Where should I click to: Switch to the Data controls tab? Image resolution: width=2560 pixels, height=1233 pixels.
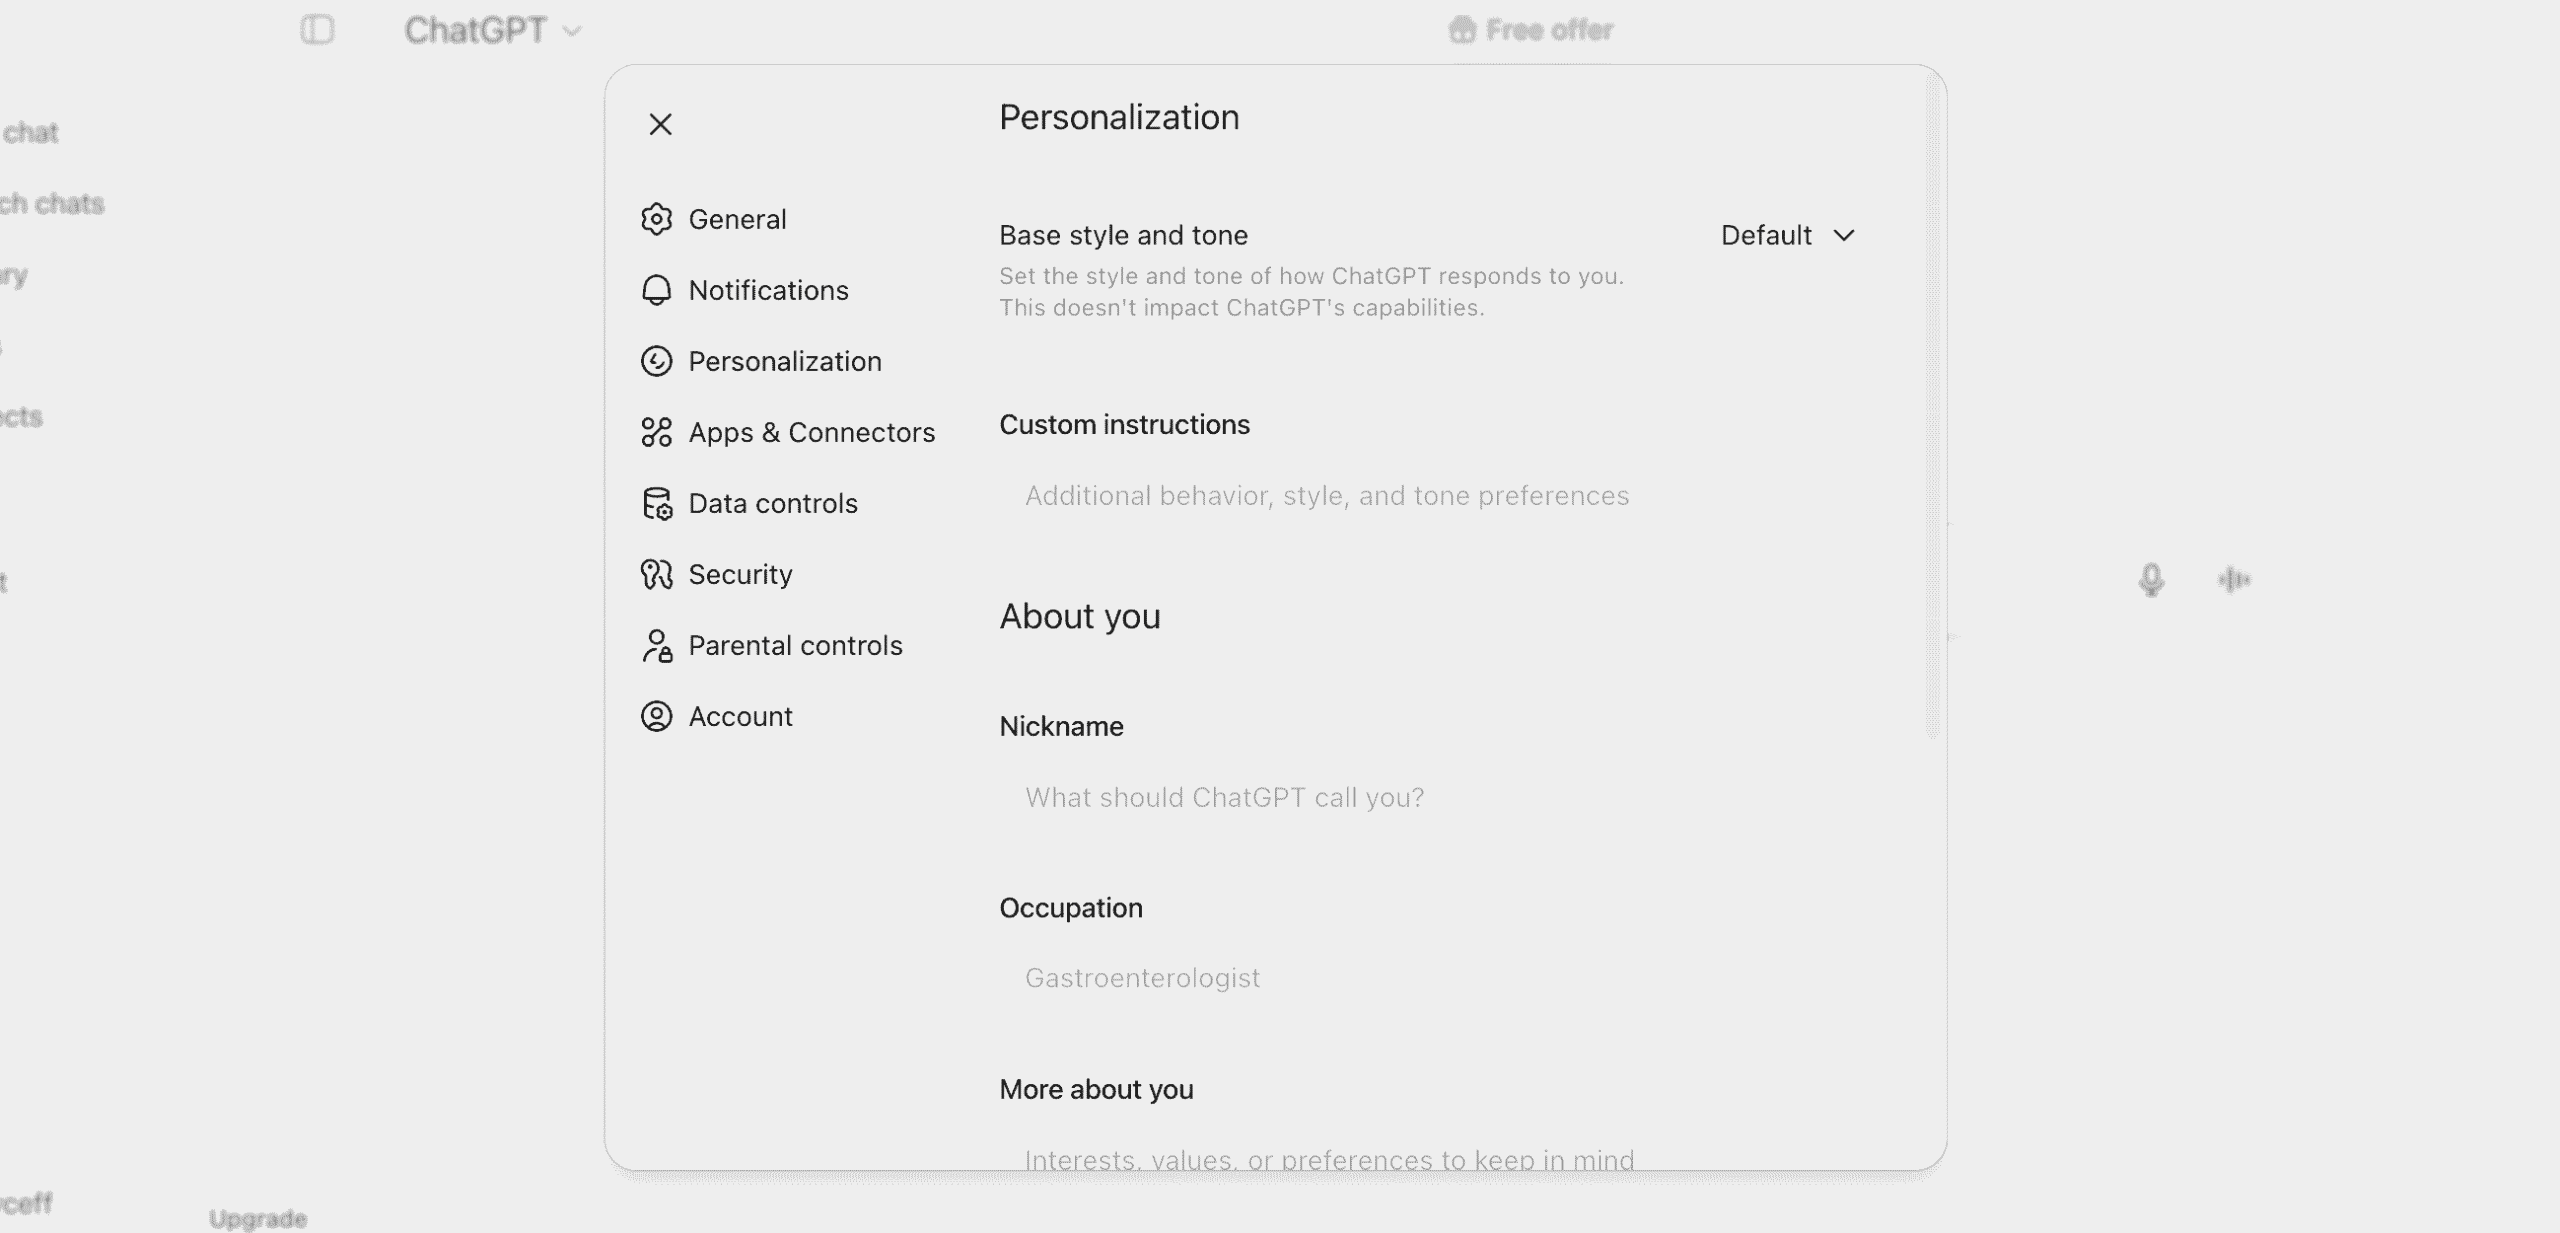pos(772,503)
